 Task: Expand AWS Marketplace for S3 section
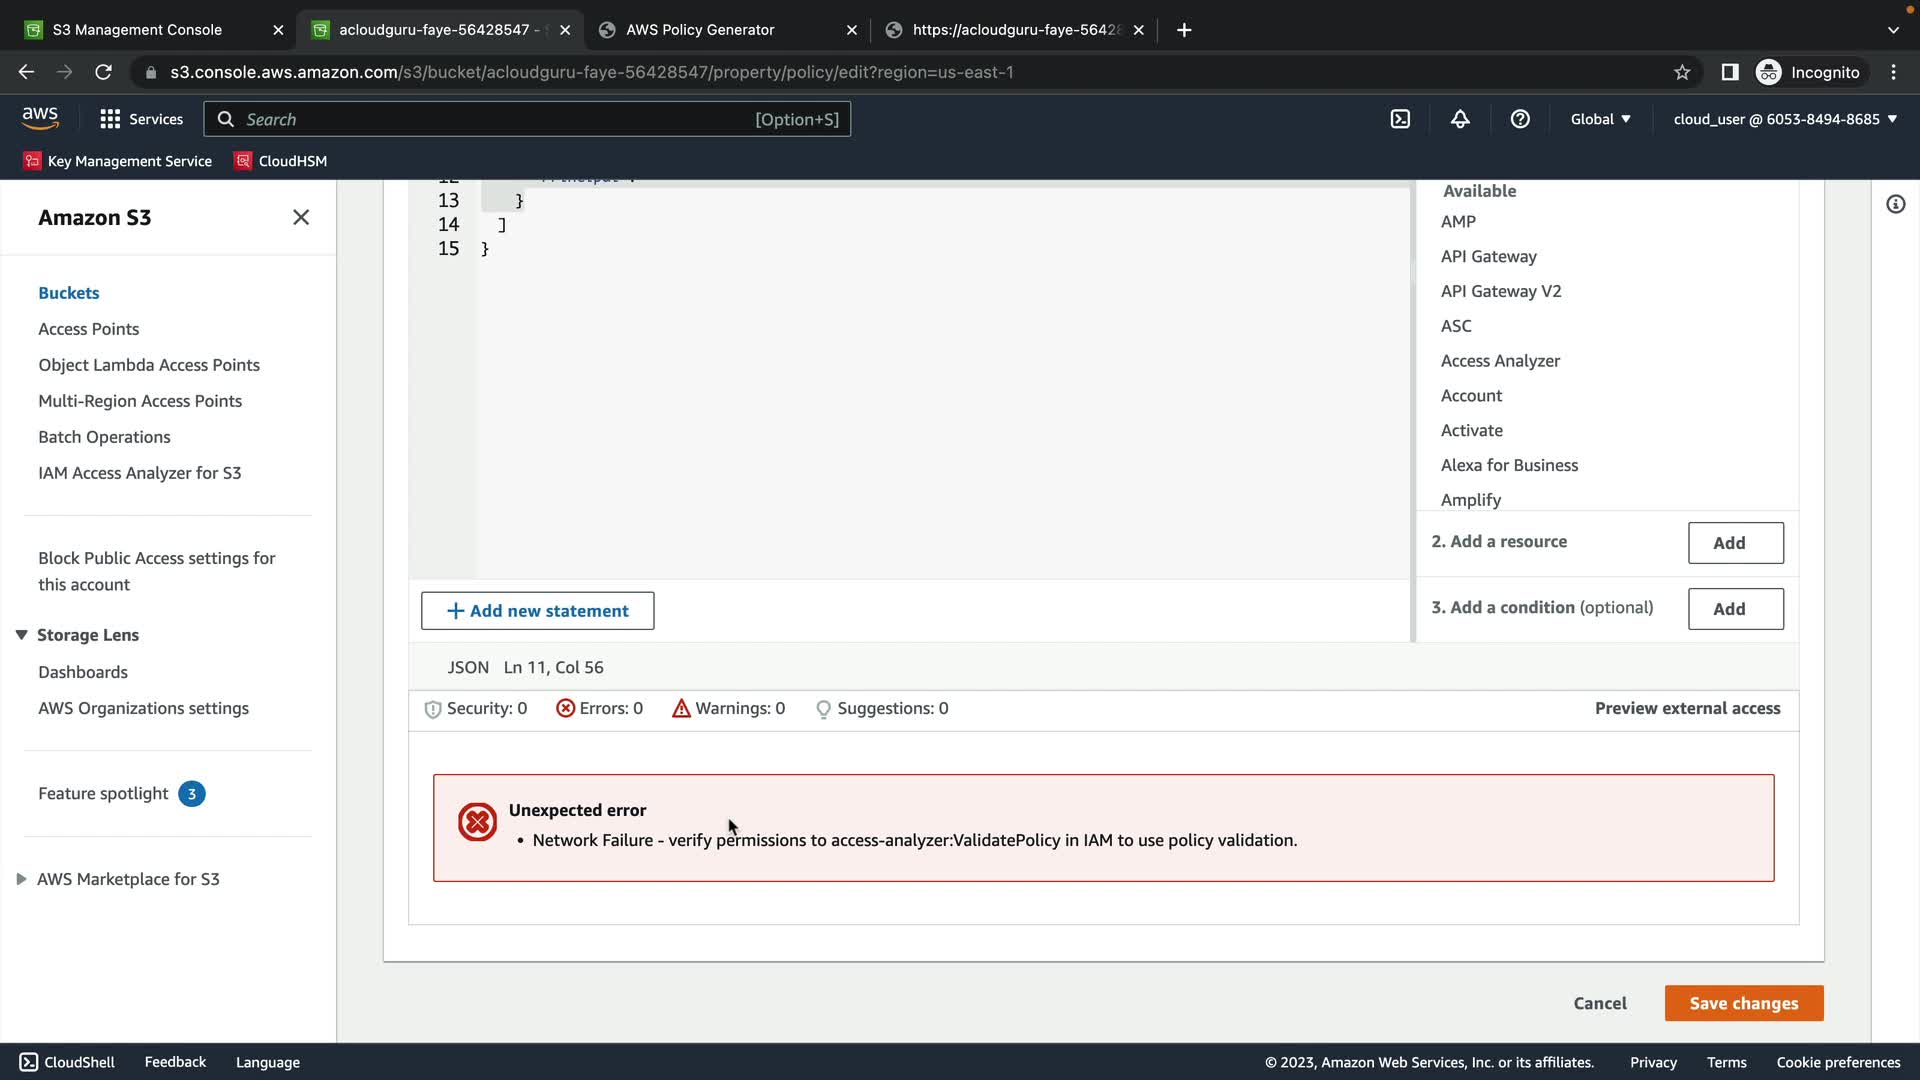(21, 879)
